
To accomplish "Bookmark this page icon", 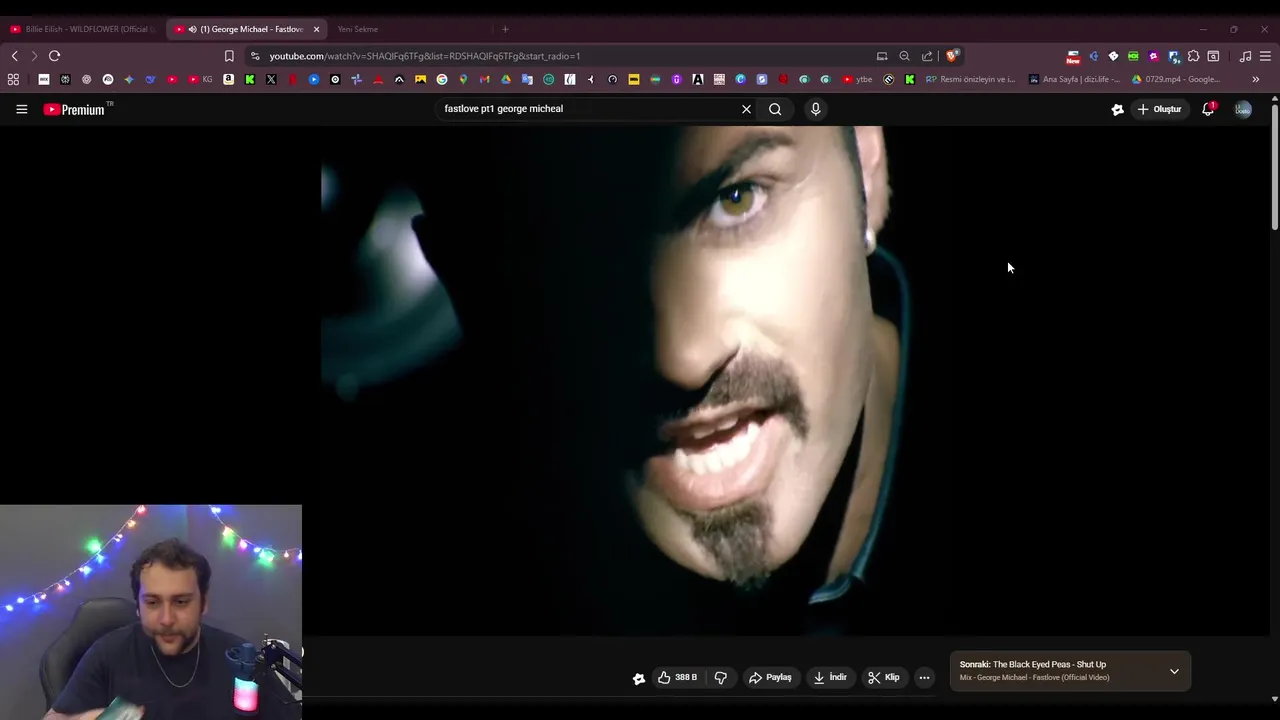I will point(229,56).
